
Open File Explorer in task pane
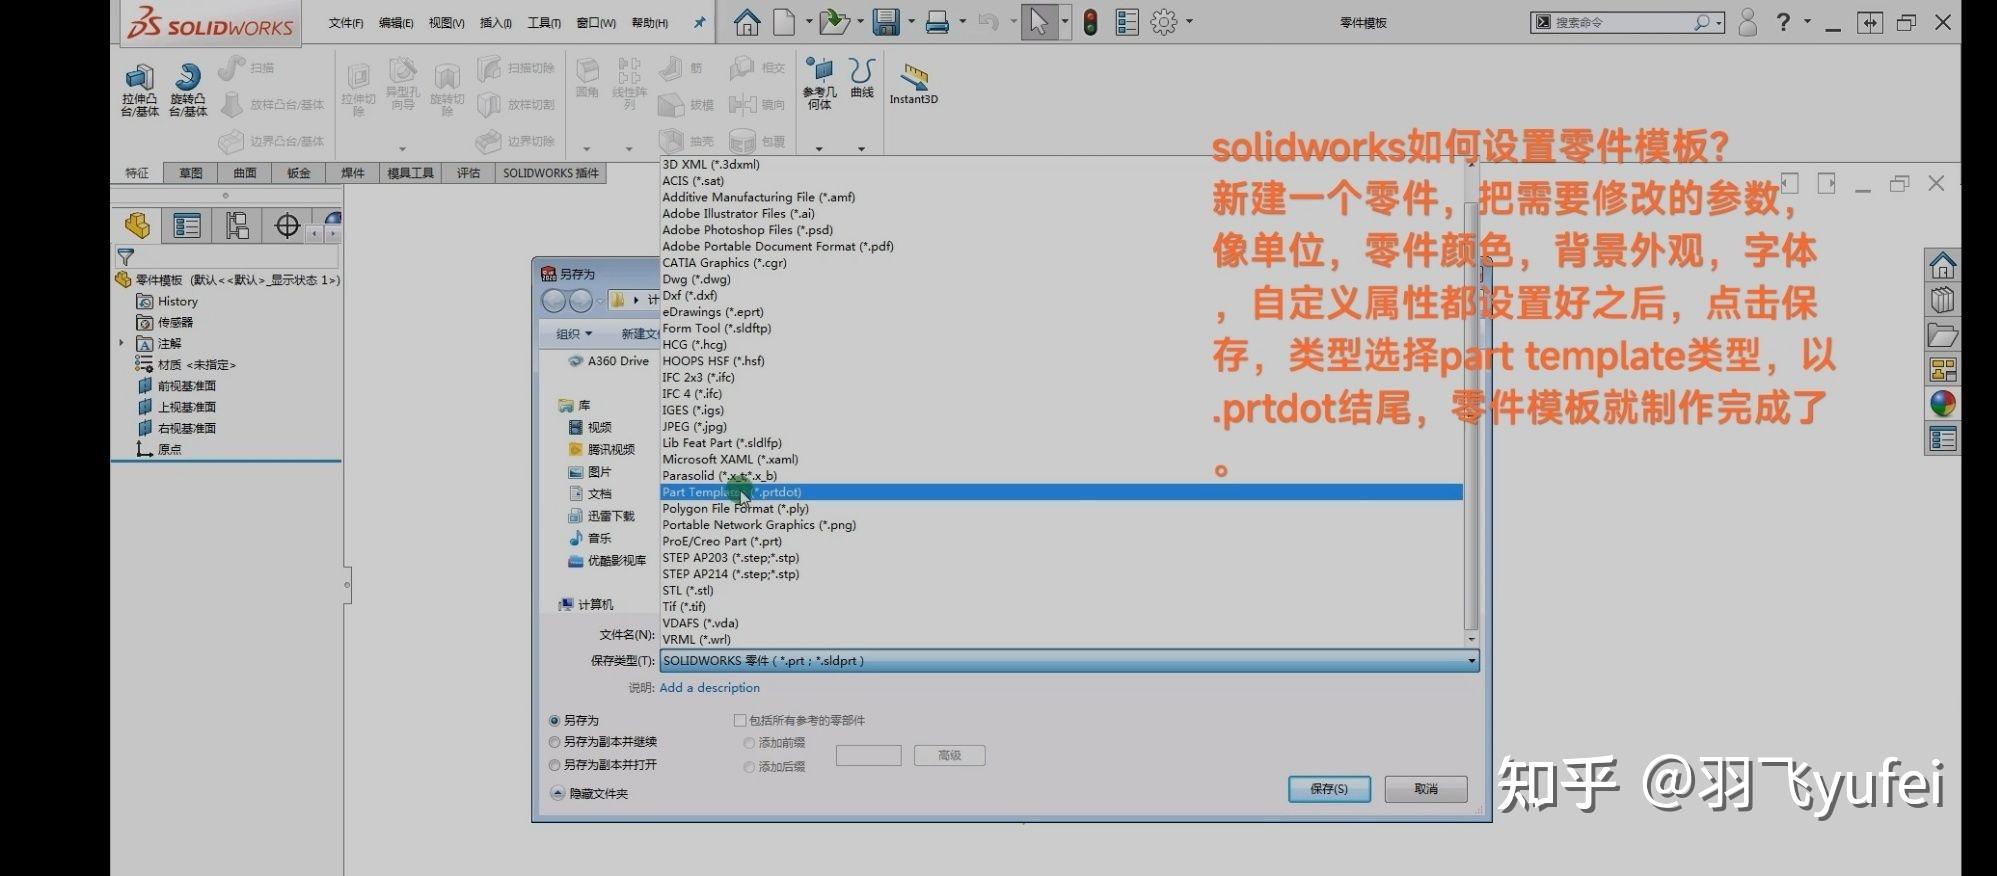pos(1942,335)
